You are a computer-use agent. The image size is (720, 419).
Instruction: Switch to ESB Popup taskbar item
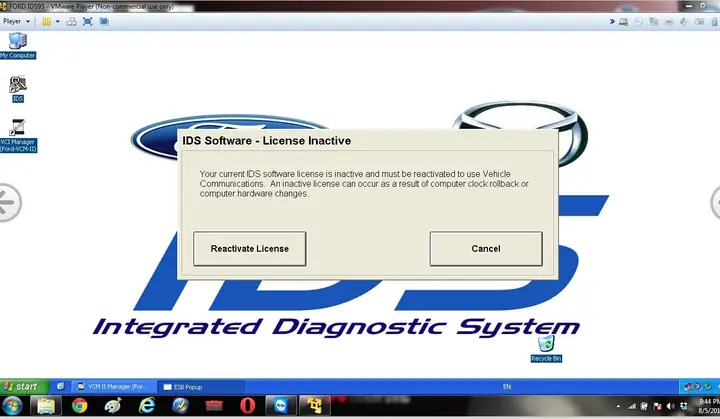click(201, 387)
